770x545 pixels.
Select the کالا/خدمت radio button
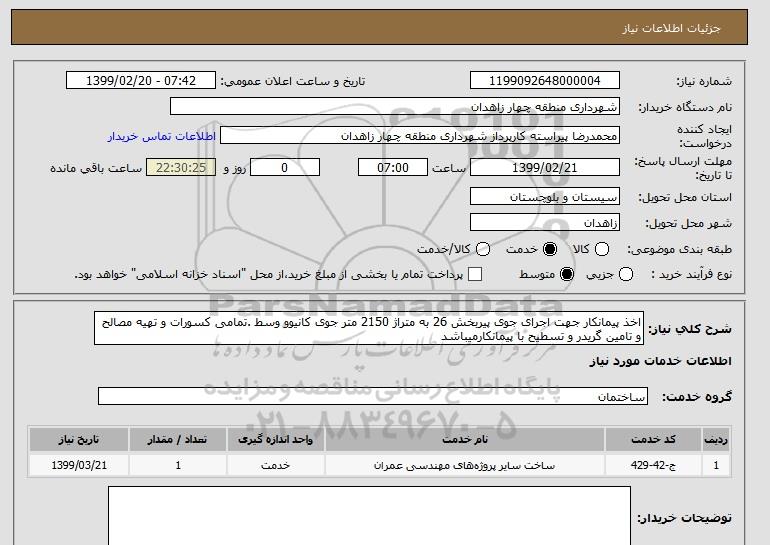(x=483, y=249)
